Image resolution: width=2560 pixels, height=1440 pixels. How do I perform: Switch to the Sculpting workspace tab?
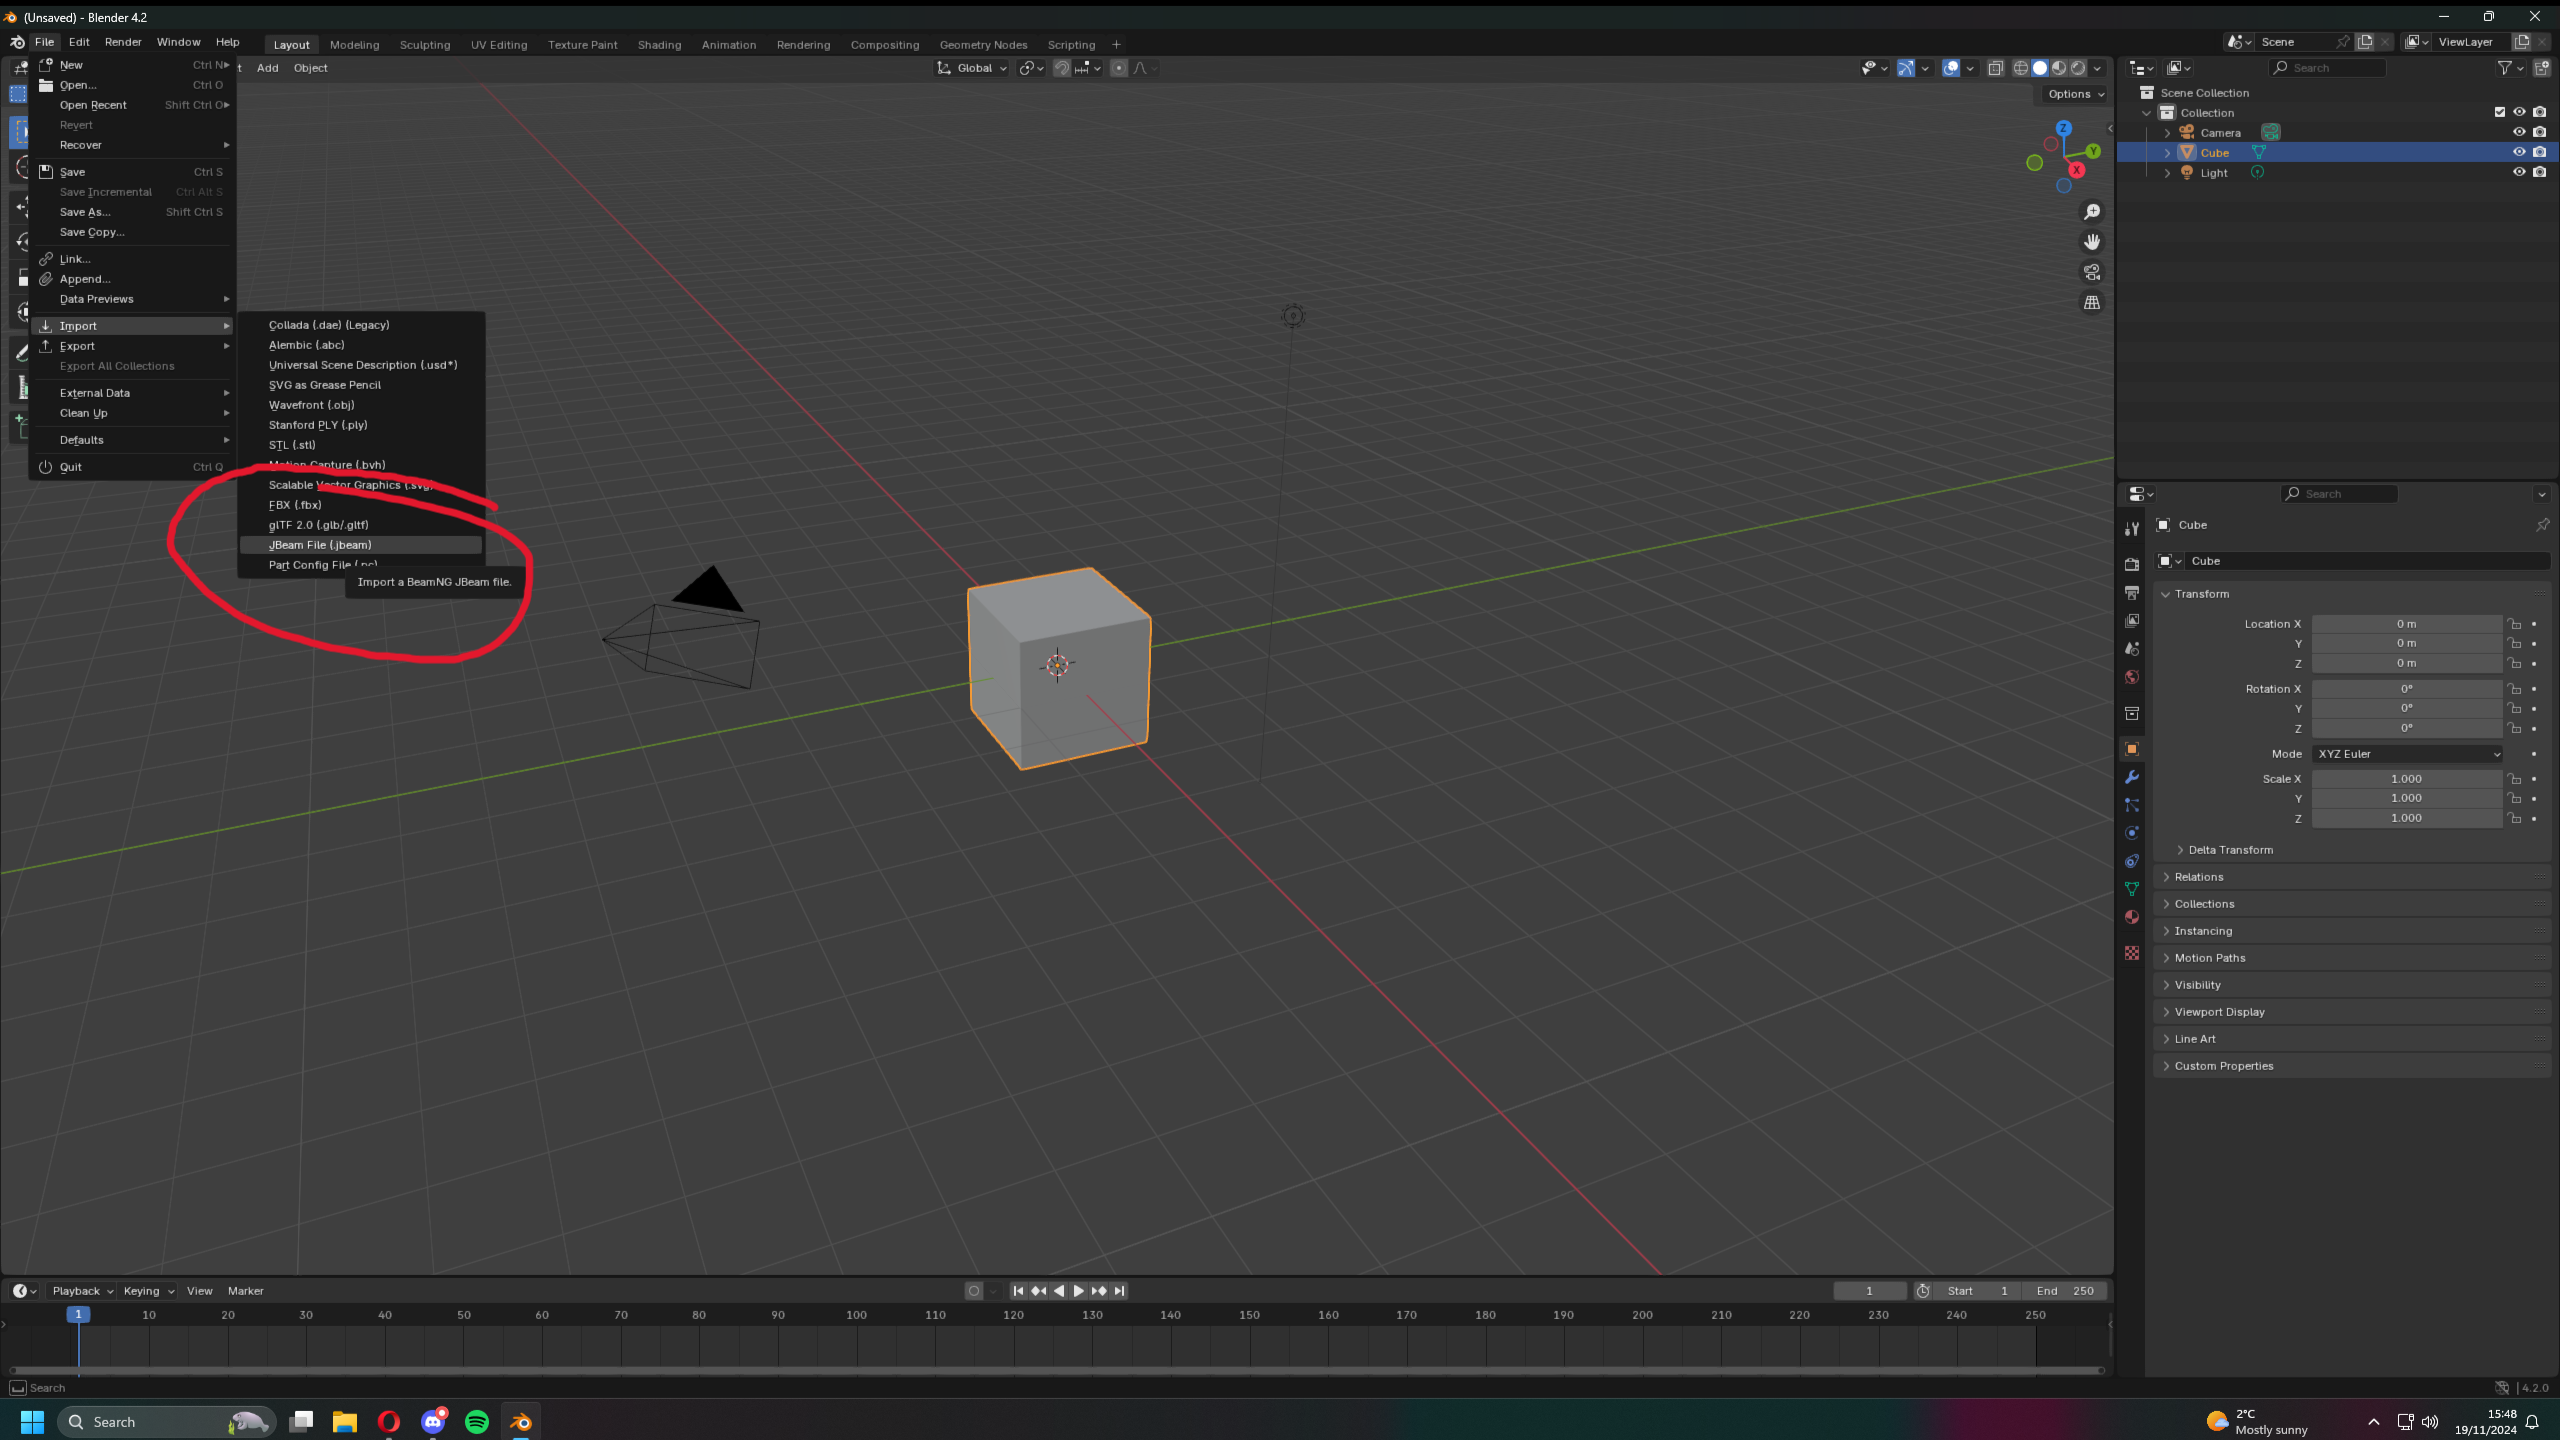tap(425, 45)
